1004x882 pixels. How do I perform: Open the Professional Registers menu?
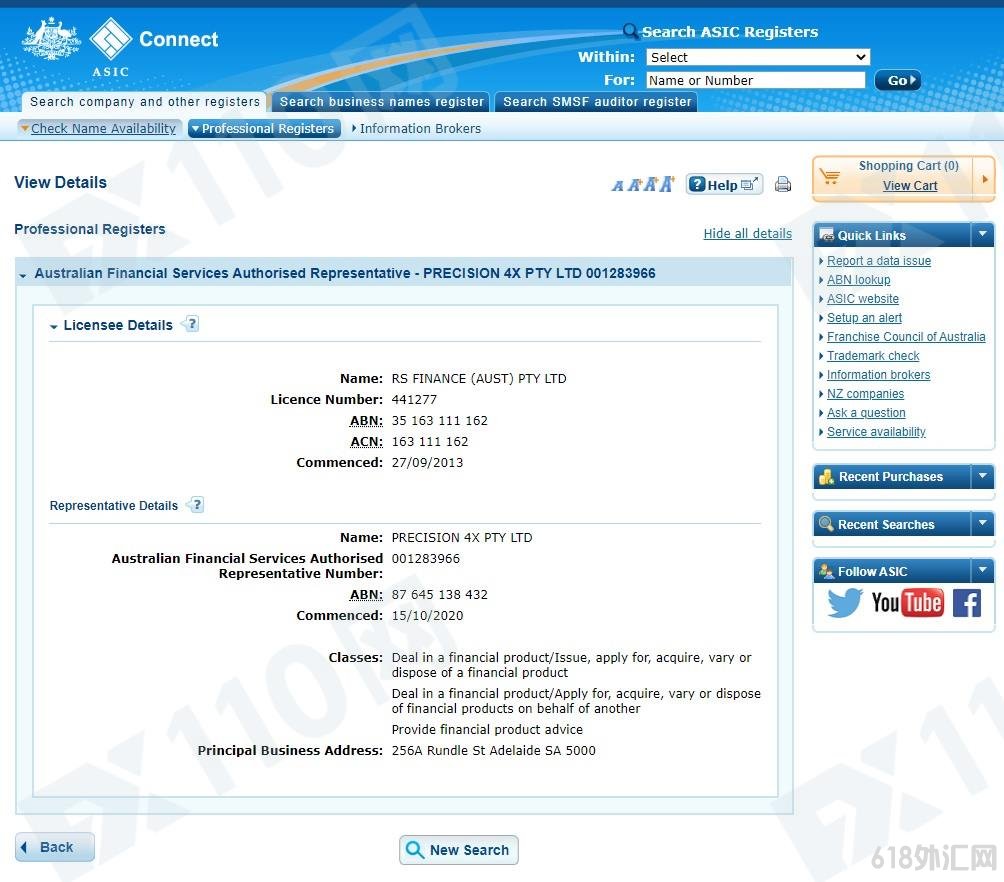(x=264, y=128)
